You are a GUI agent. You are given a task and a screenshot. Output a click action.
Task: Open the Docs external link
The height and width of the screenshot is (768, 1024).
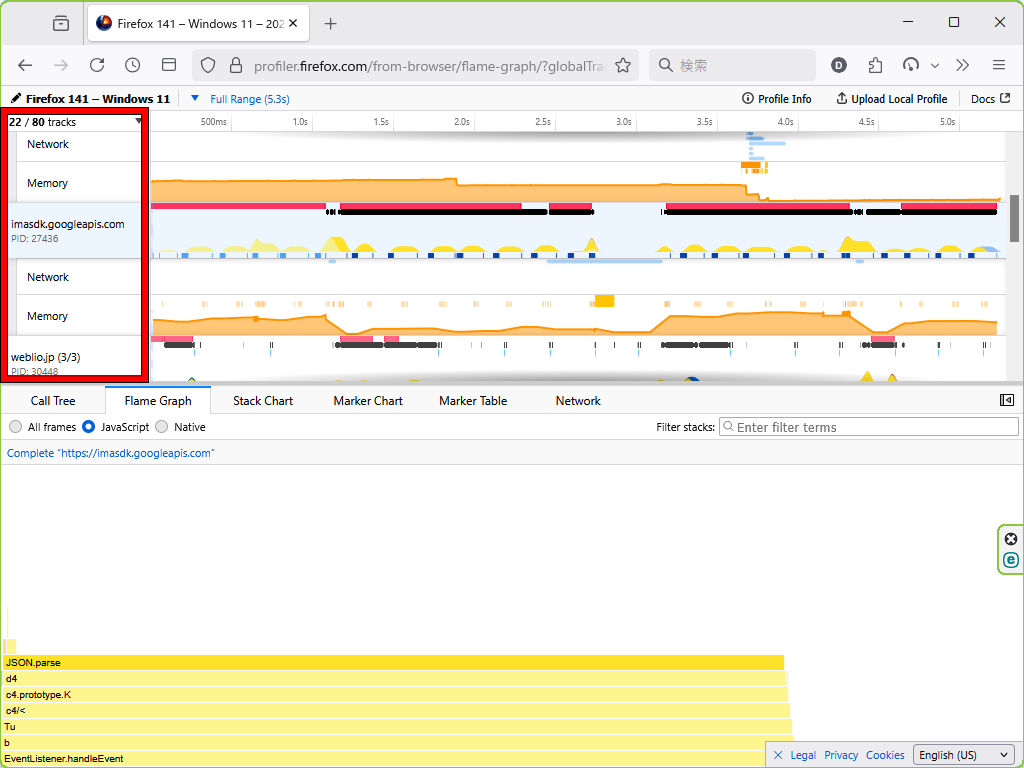[991, 99]
